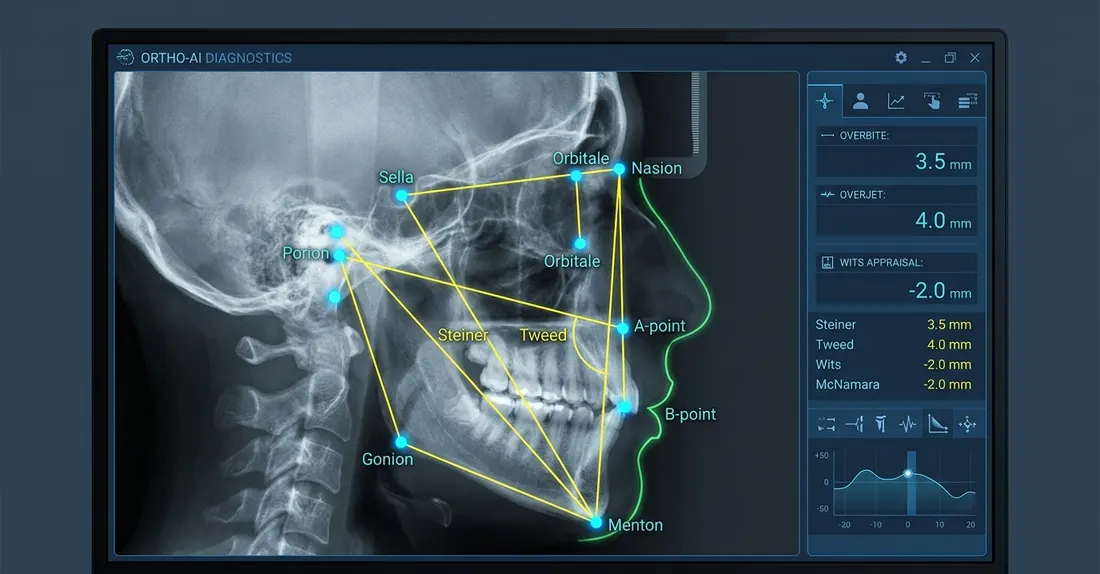Select the touch pointer interaction tab
This screenshot has width=1100, height=574.
point(932,101)
